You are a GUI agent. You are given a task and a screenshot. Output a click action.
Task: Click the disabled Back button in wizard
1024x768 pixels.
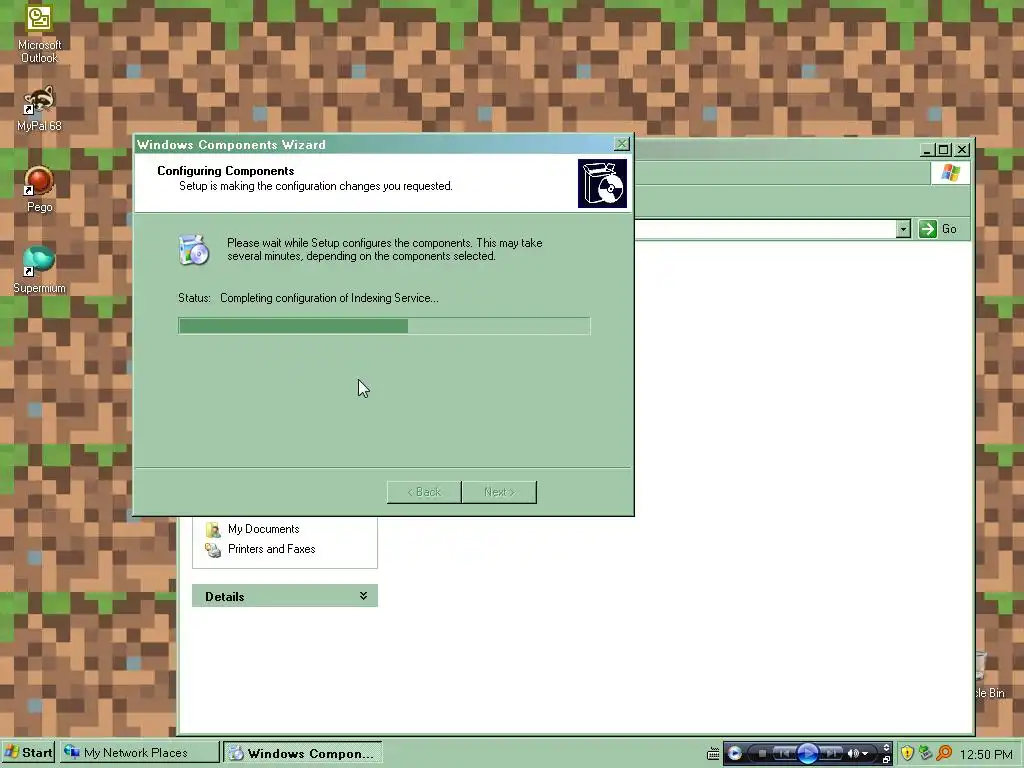click(x=424, y=492)
